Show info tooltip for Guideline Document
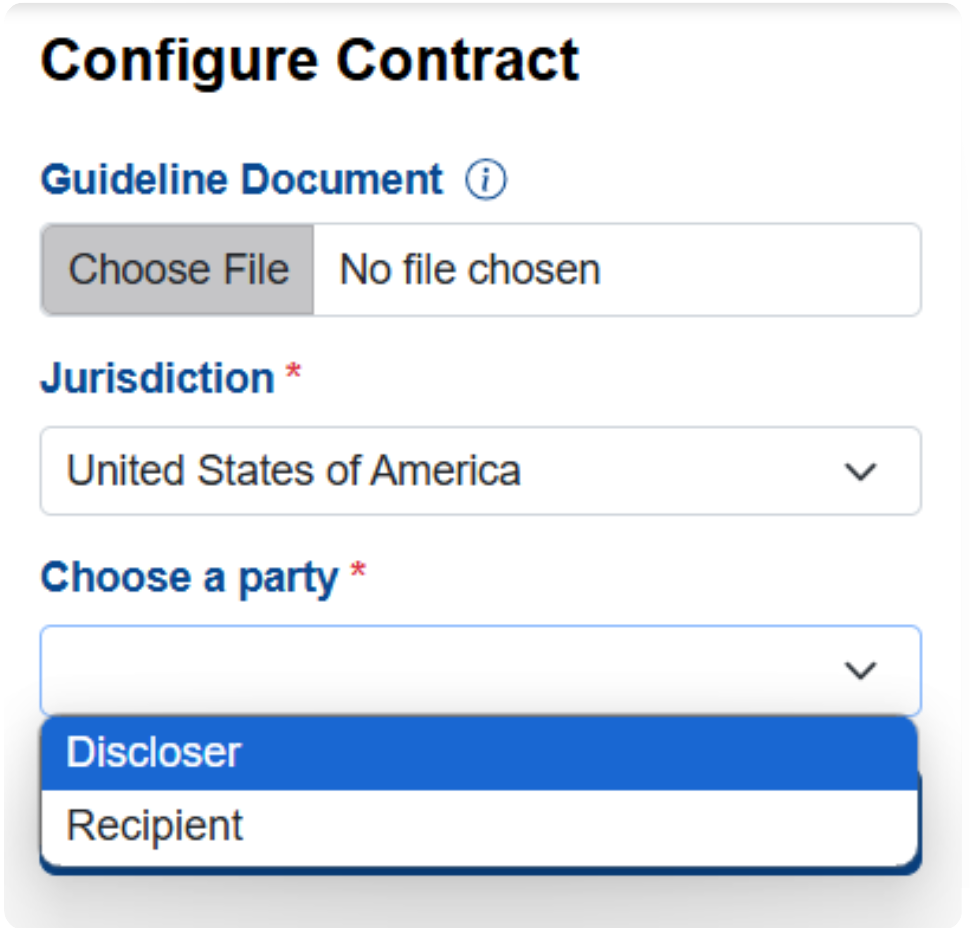The image size is (970, 930). click(x=486, y=180)
